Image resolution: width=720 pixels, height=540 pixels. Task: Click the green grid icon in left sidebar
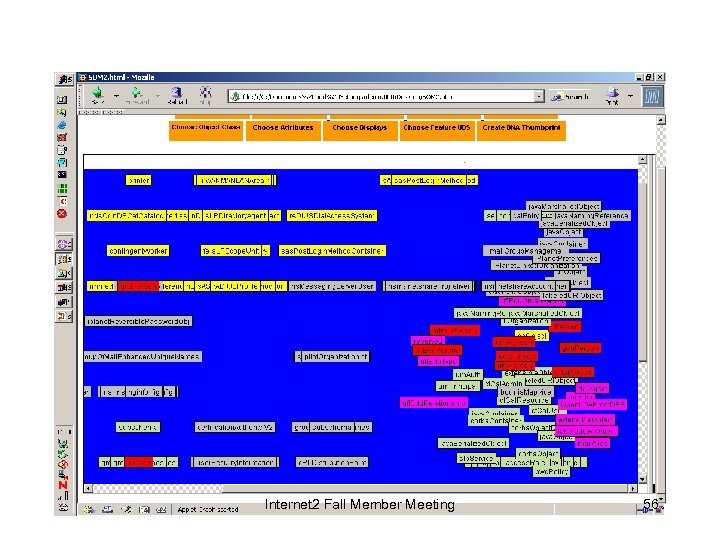click(62, 188)
